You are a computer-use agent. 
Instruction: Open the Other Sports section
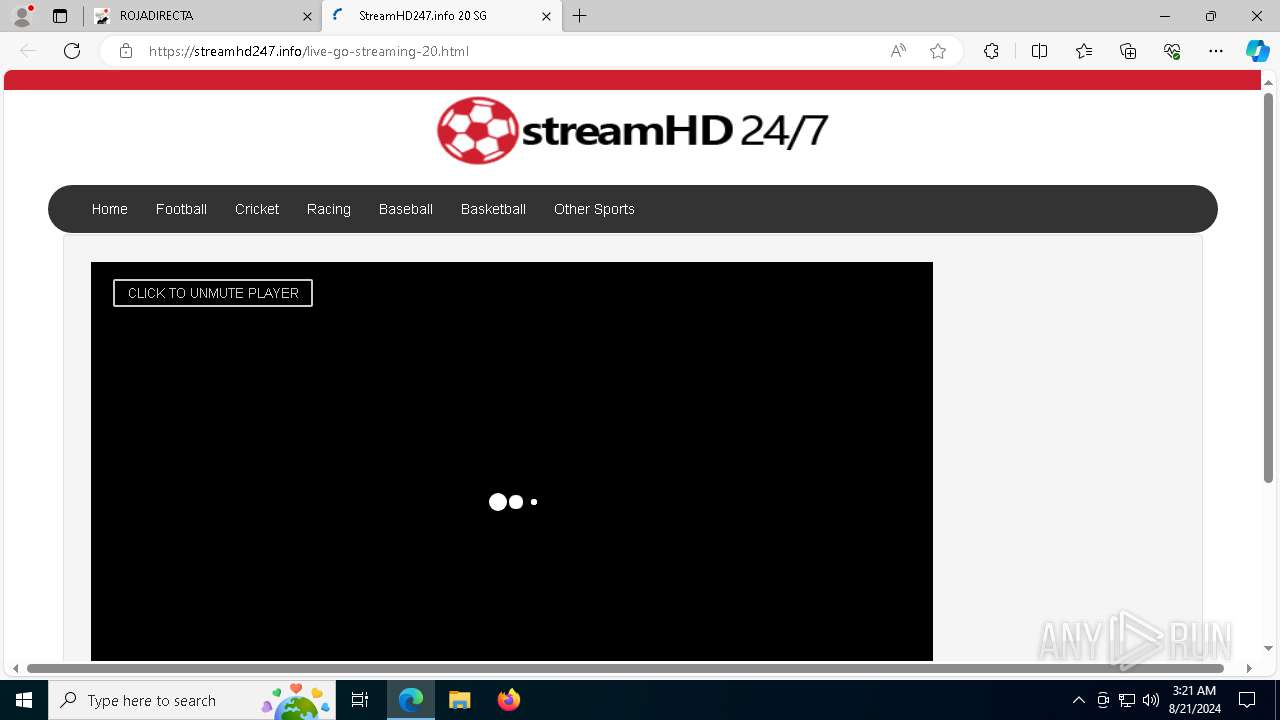pos(594,209)
